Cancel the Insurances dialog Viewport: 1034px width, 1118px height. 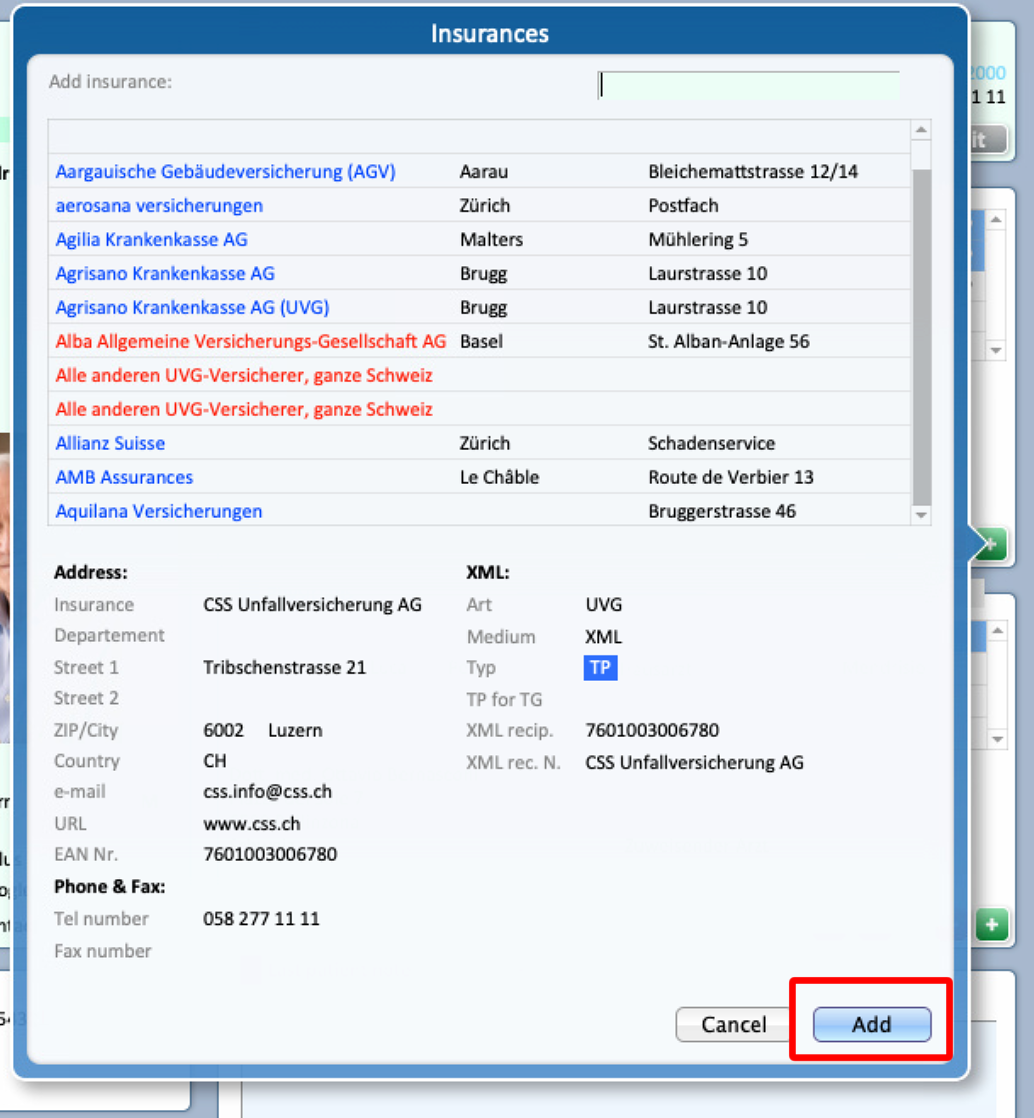[x=733, y=1024]
